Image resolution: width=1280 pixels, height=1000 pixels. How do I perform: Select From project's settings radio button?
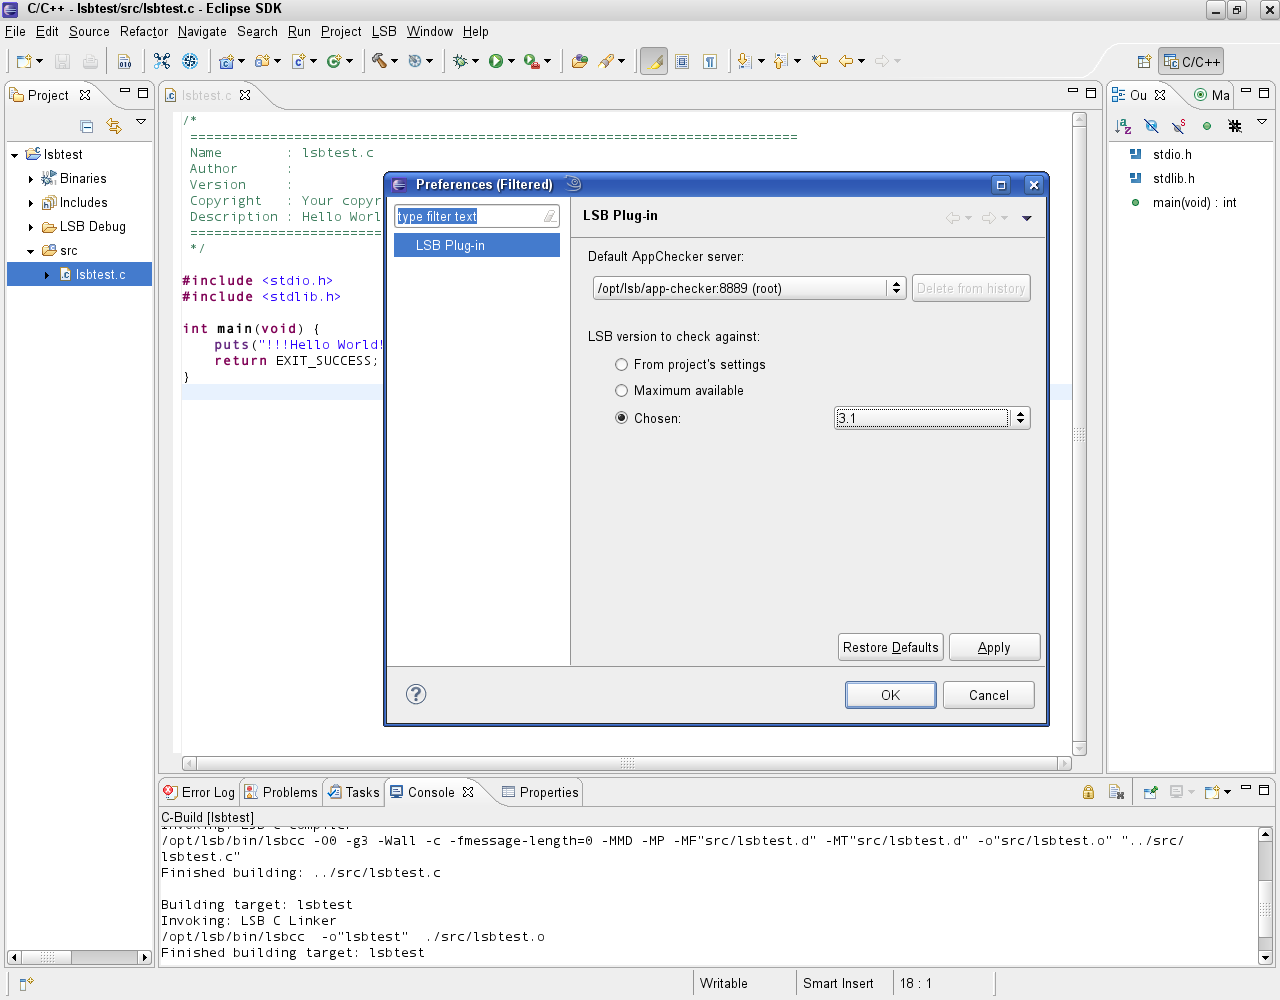click(x=621, y=364)
